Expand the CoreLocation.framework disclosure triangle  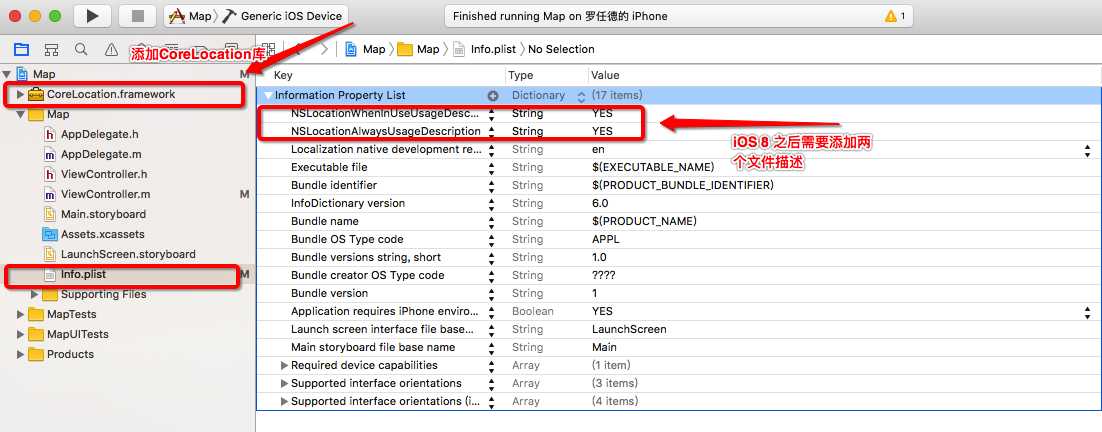[20, 94]
